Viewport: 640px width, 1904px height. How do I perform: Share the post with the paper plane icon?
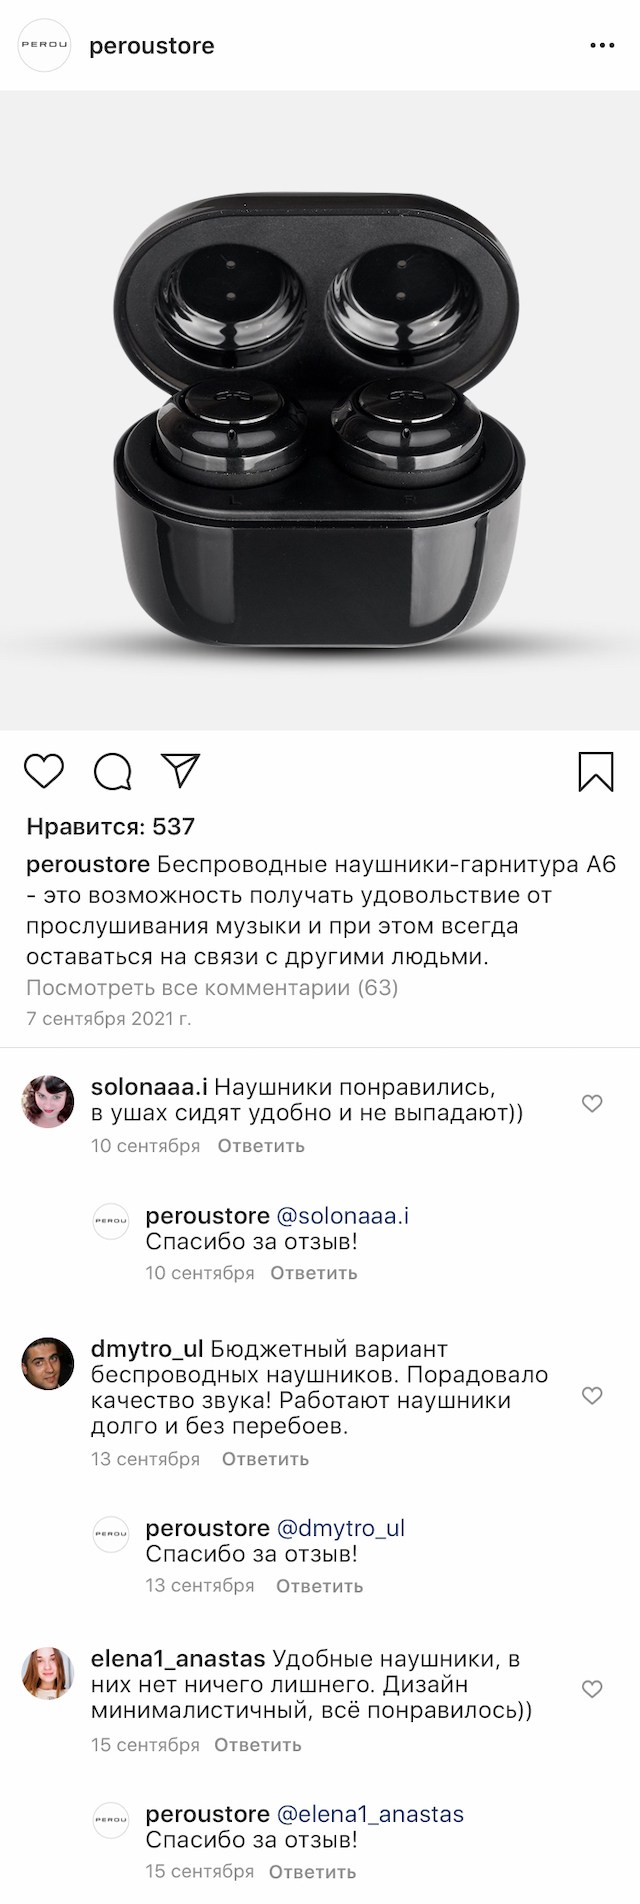(181, 769)
